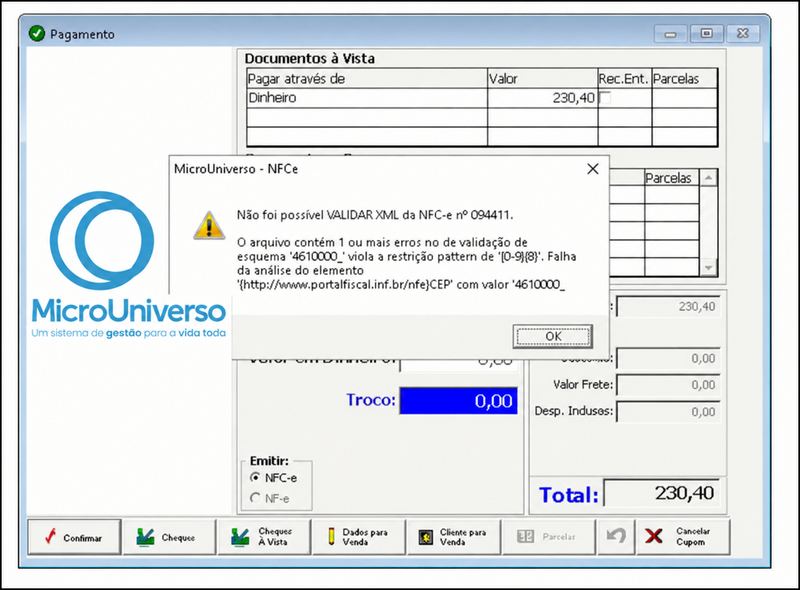The image size is (800, 590).
Task: Select the NFC-e radio option
Action: click(256, 478)
